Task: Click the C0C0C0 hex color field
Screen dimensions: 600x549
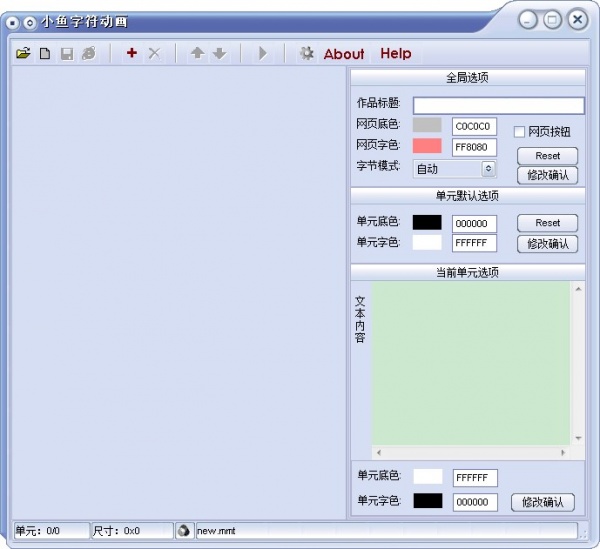Action: pyautogui.click(x=474, y=127)
